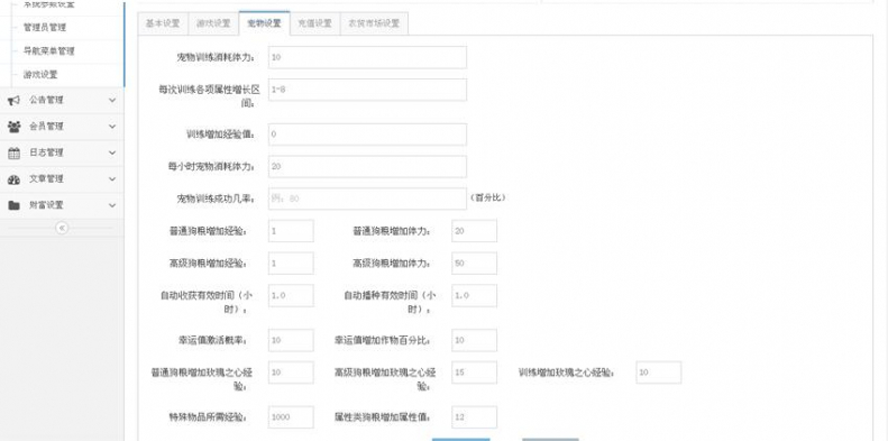The height and width of the screenshot is (441, 888).
Task: Click the users icon beside 会员管理
Action: pos(14,127)
